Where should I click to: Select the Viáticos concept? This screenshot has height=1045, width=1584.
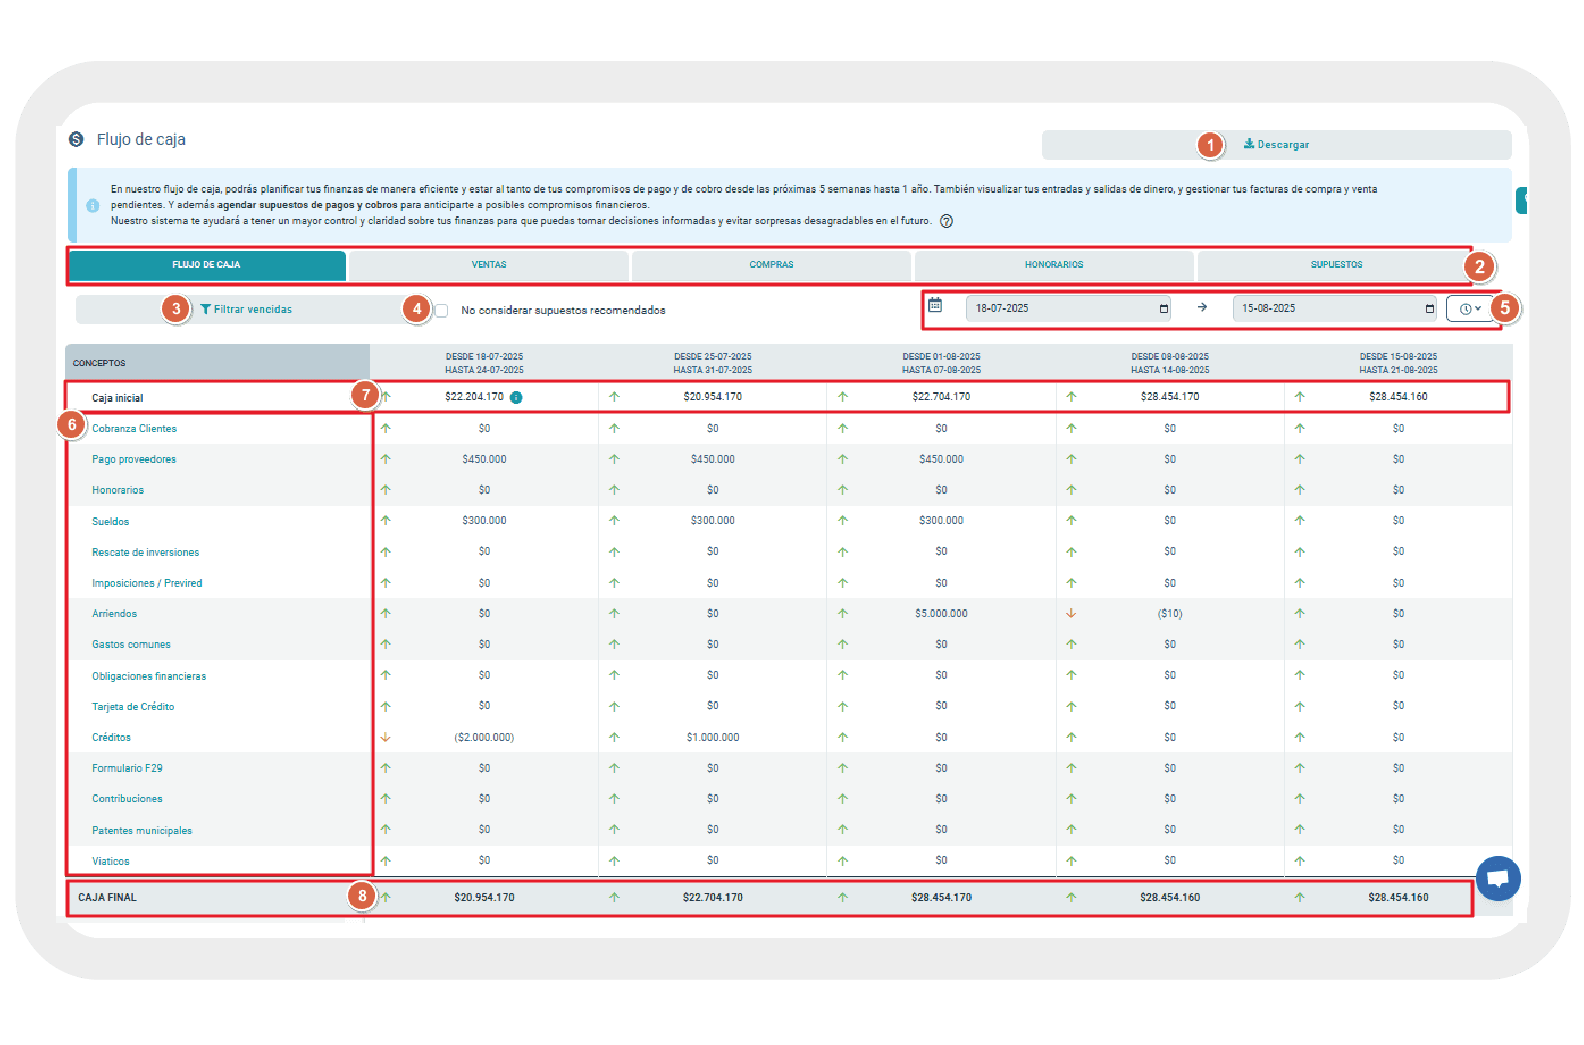click(111, 861)
